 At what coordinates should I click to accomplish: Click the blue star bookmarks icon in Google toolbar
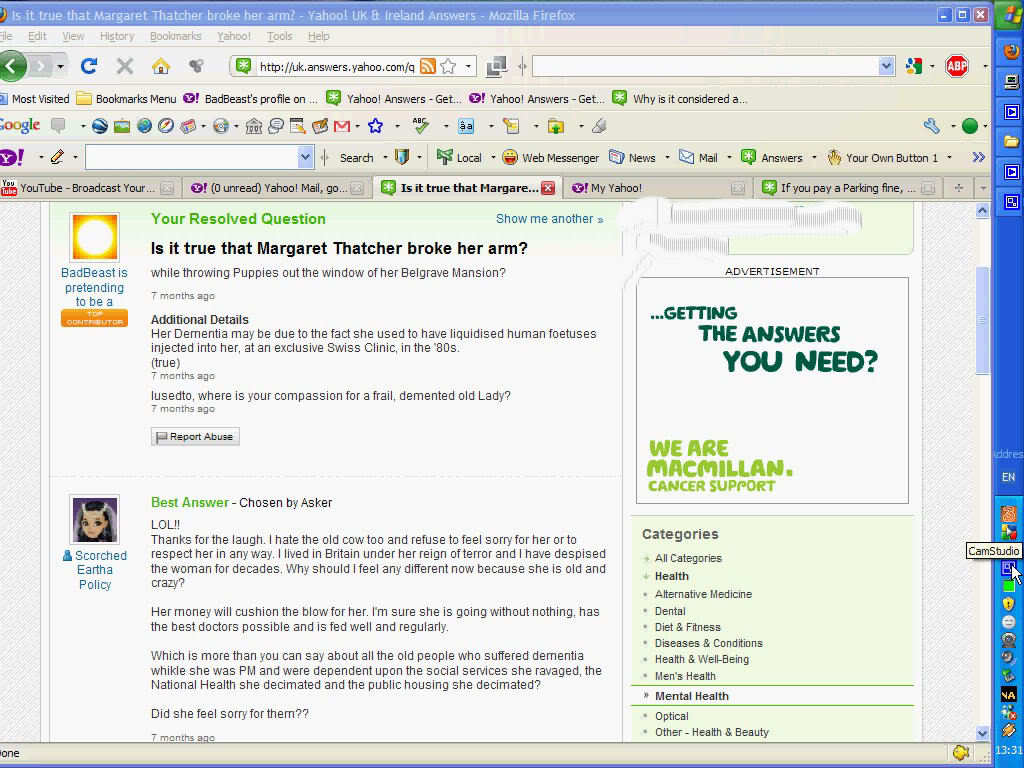point(376,125)
